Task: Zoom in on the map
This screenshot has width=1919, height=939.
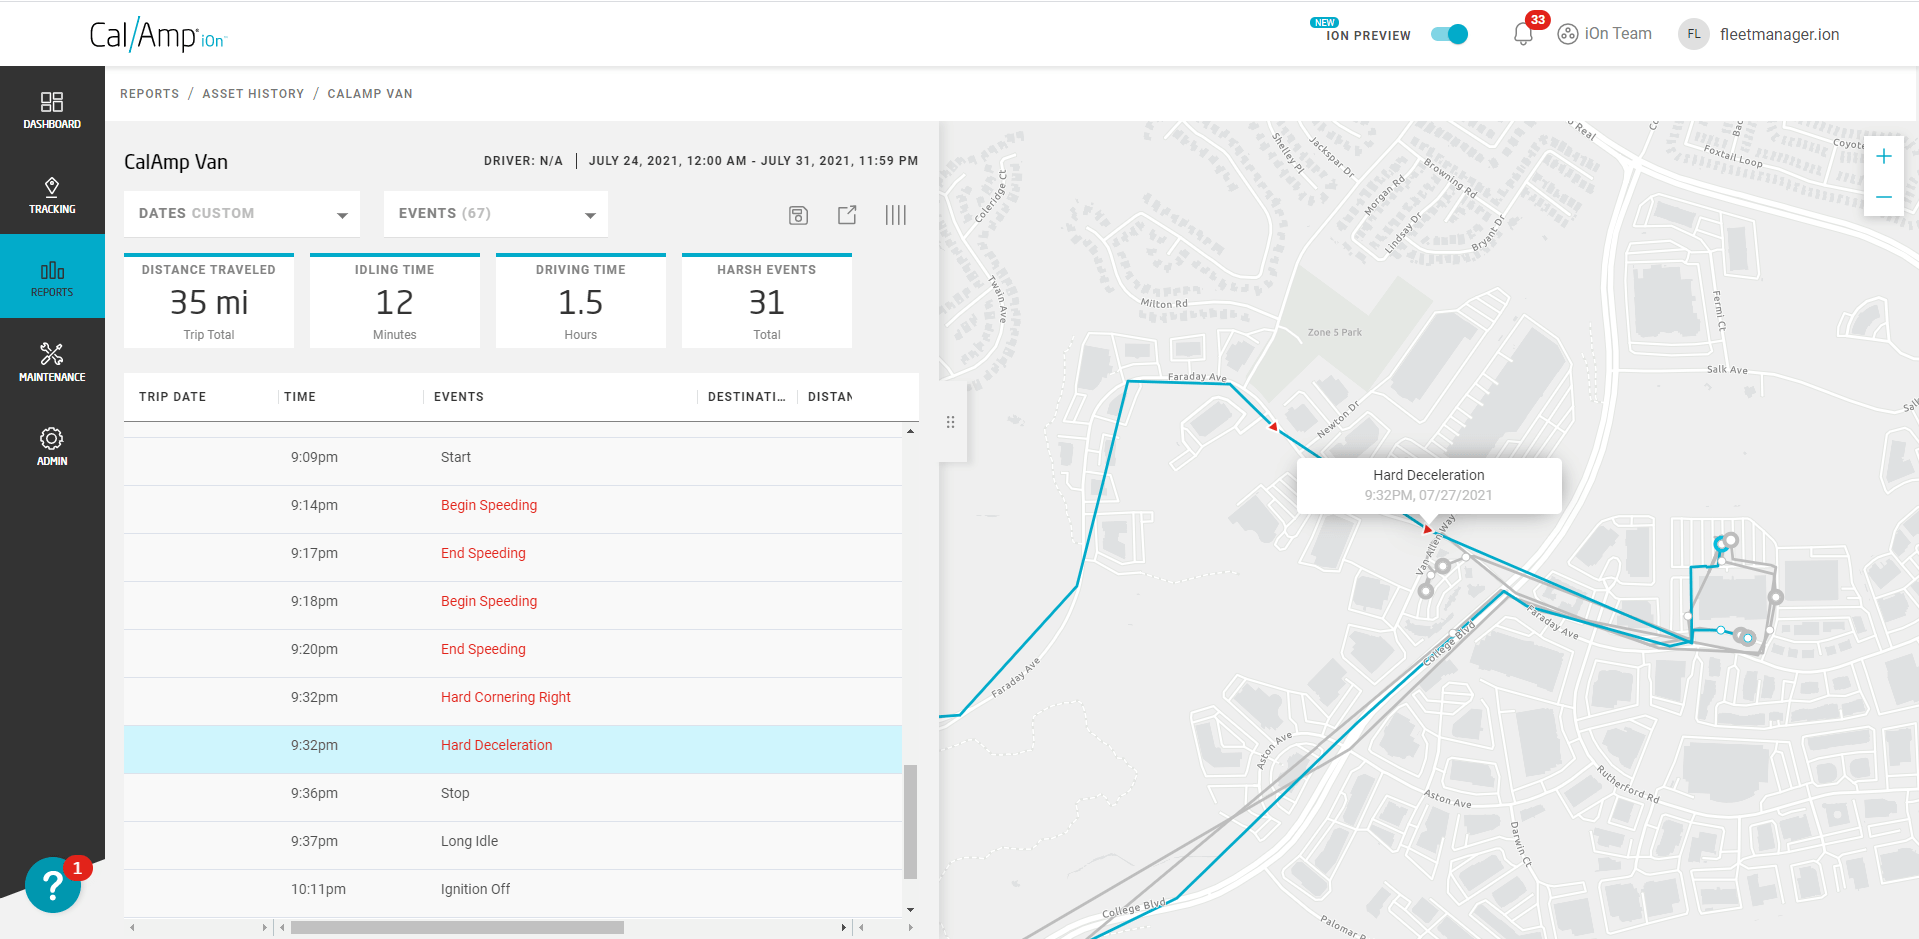Action: [x=1884, y=156]
